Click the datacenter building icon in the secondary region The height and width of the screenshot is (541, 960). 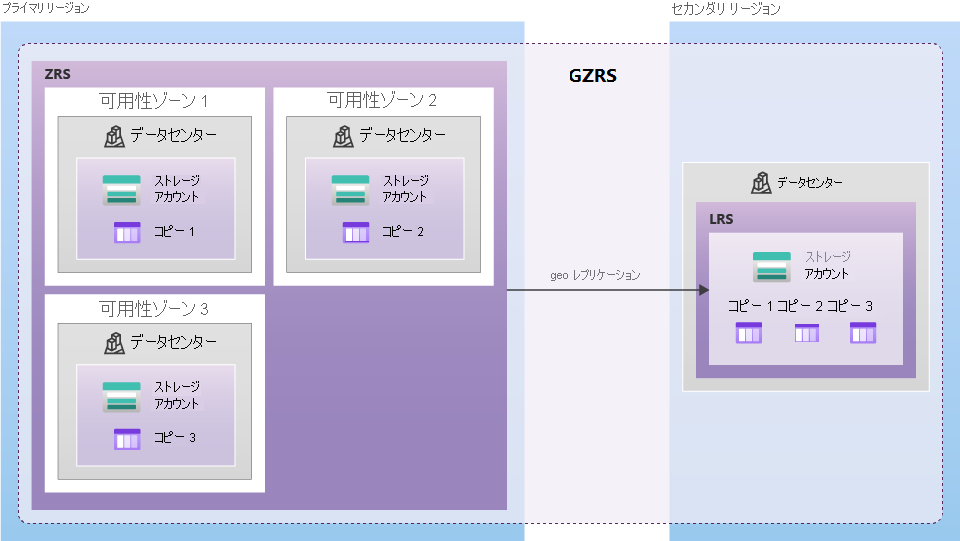point(761,183)
